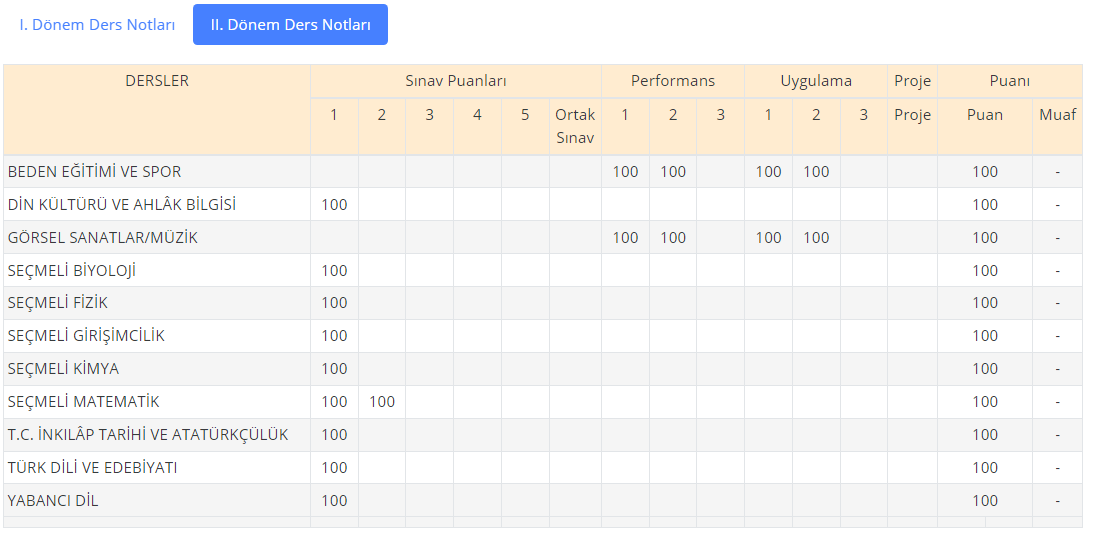Click YABANCI DİL final Puan value

[x=984, y=500]
